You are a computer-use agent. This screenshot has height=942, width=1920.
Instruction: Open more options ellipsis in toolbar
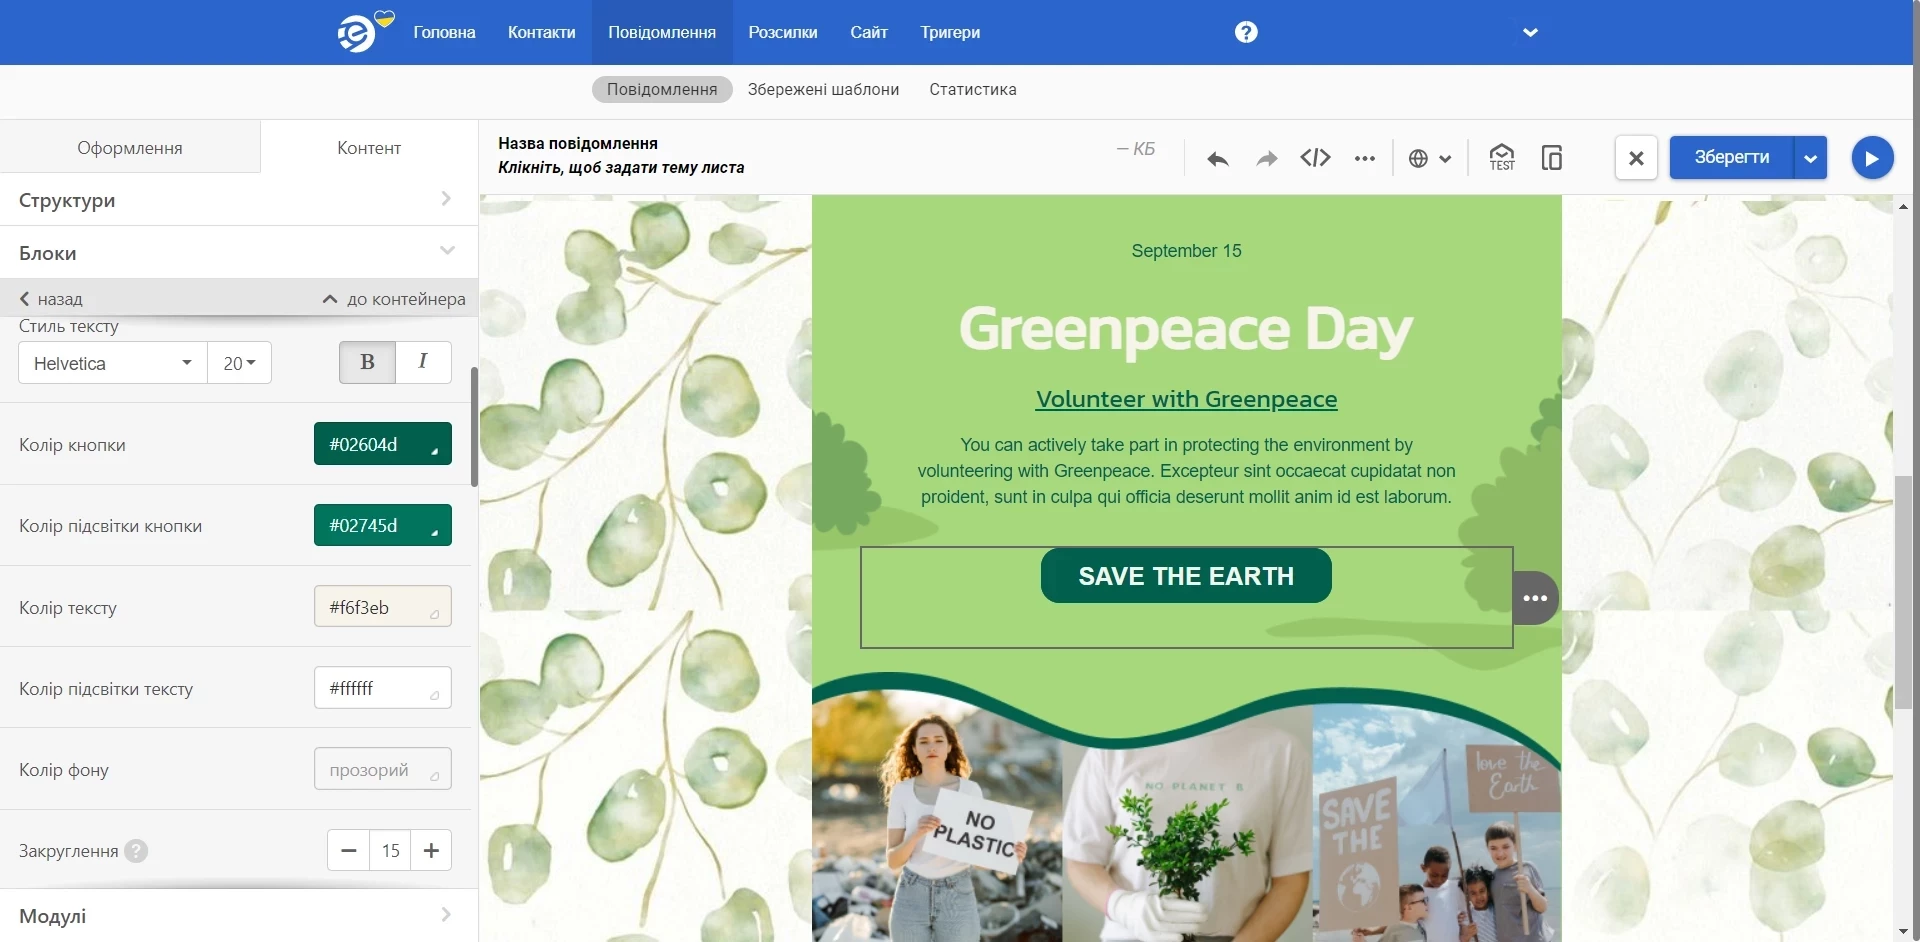point(1365,158)
